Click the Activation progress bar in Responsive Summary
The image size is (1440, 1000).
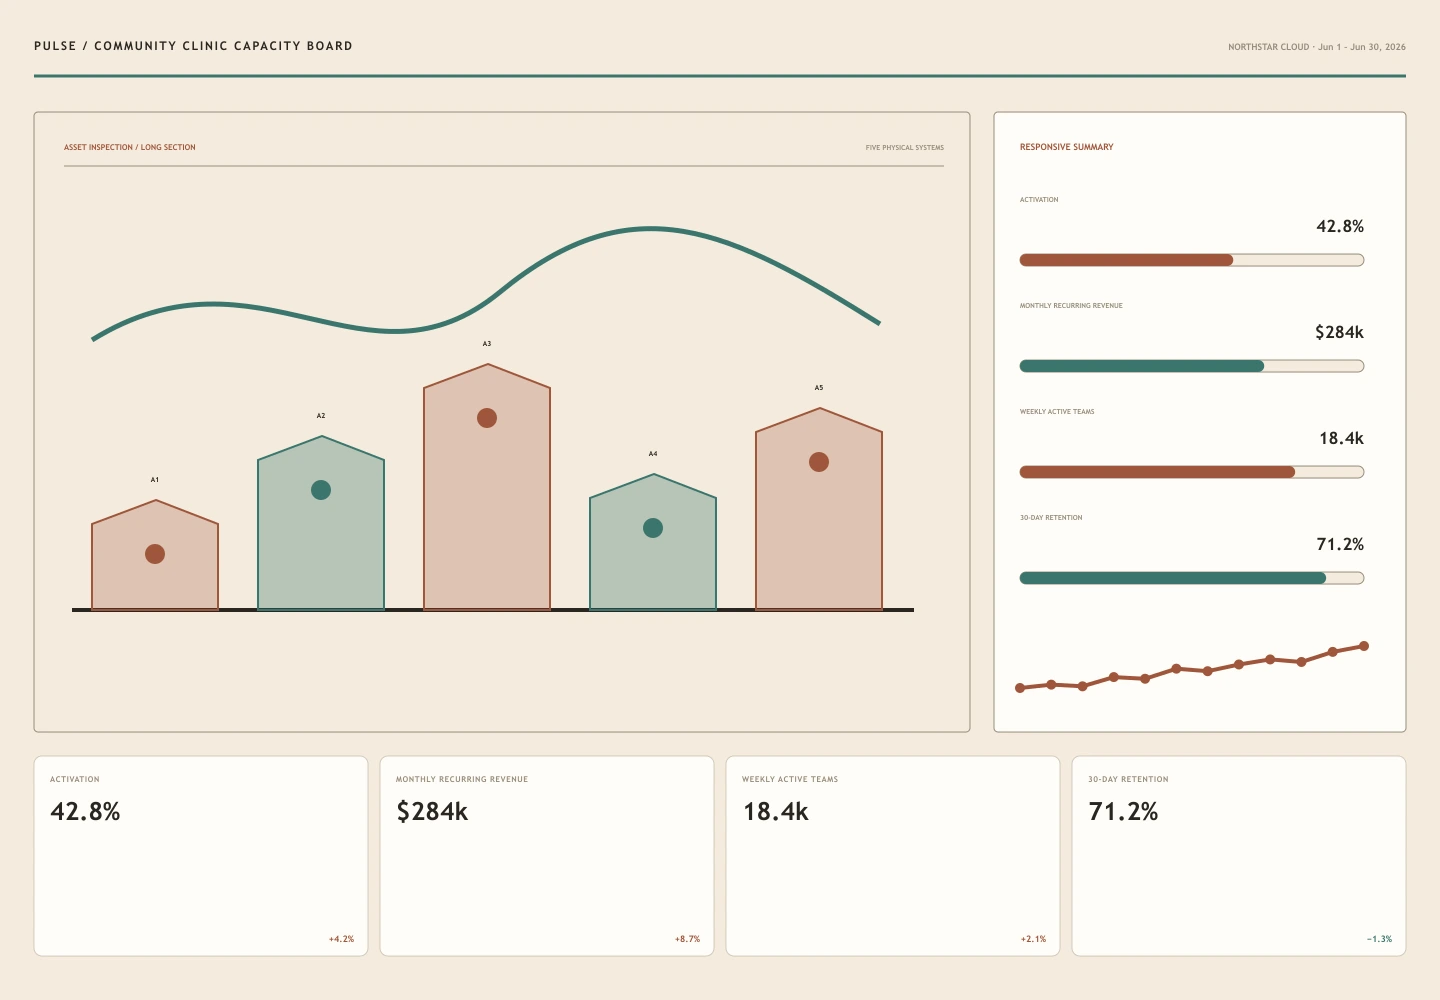[1192, 260]
